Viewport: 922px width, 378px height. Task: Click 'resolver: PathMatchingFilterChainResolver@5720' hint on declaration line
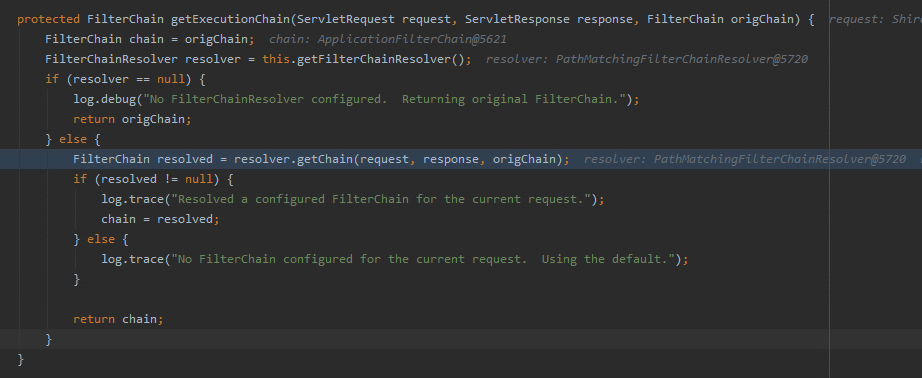(x=647, y=59)
